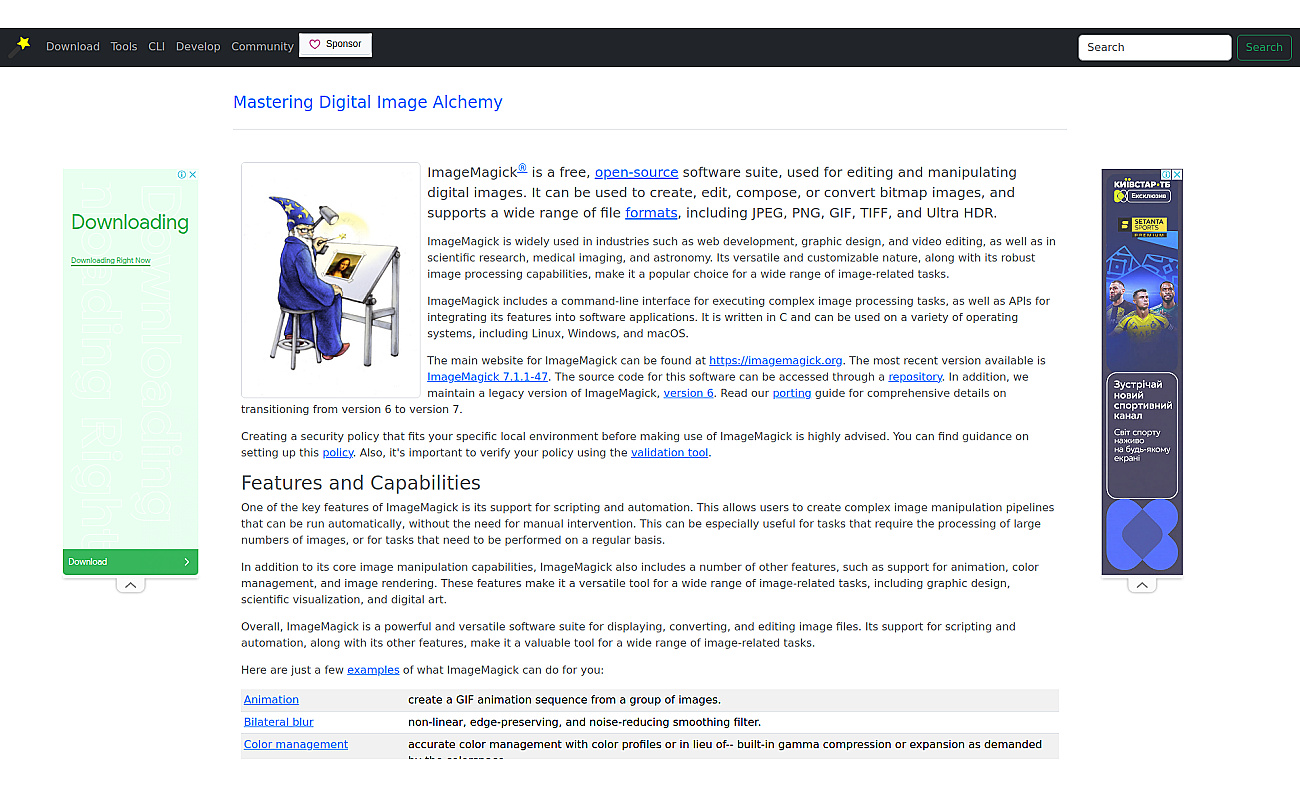The height and width of the screenshot is (788, 1300).
Task: Open the CLI menu item
Action: 156,47
